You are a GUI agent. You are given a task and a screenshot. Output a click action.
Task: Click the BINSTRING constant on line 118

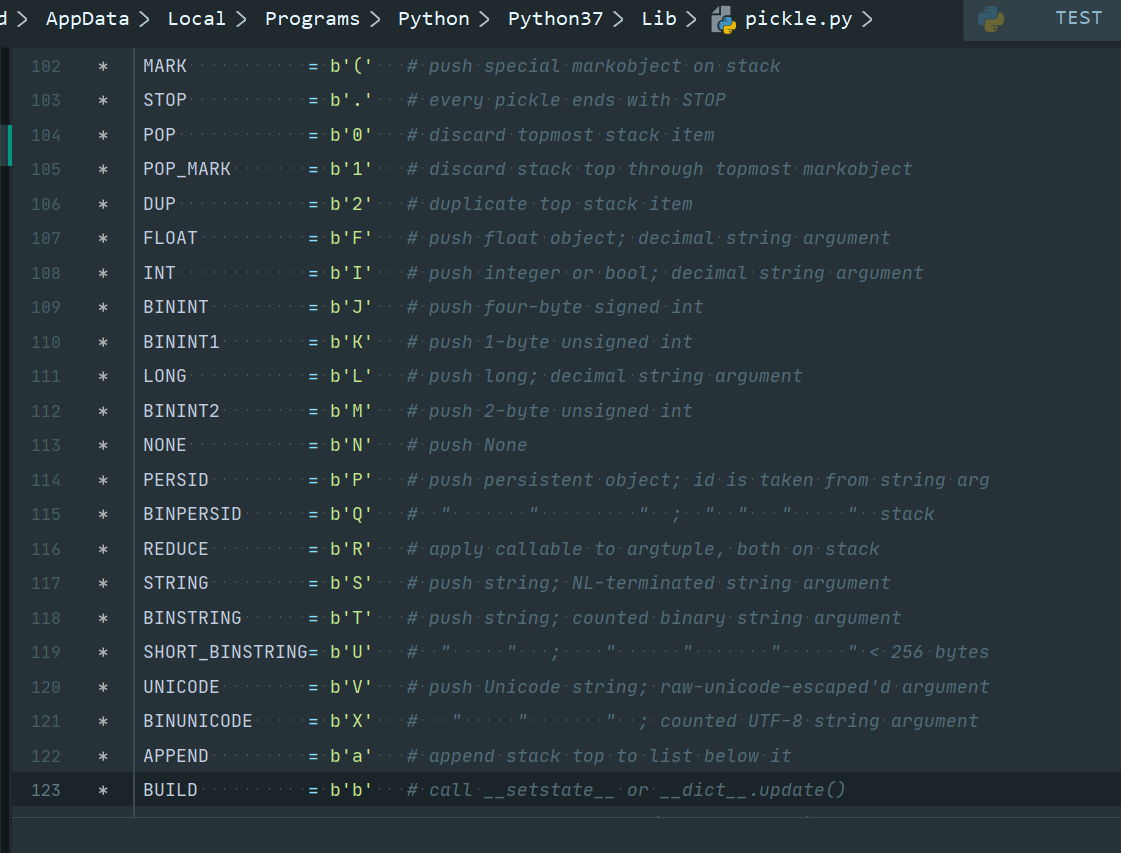click(192, 618)
